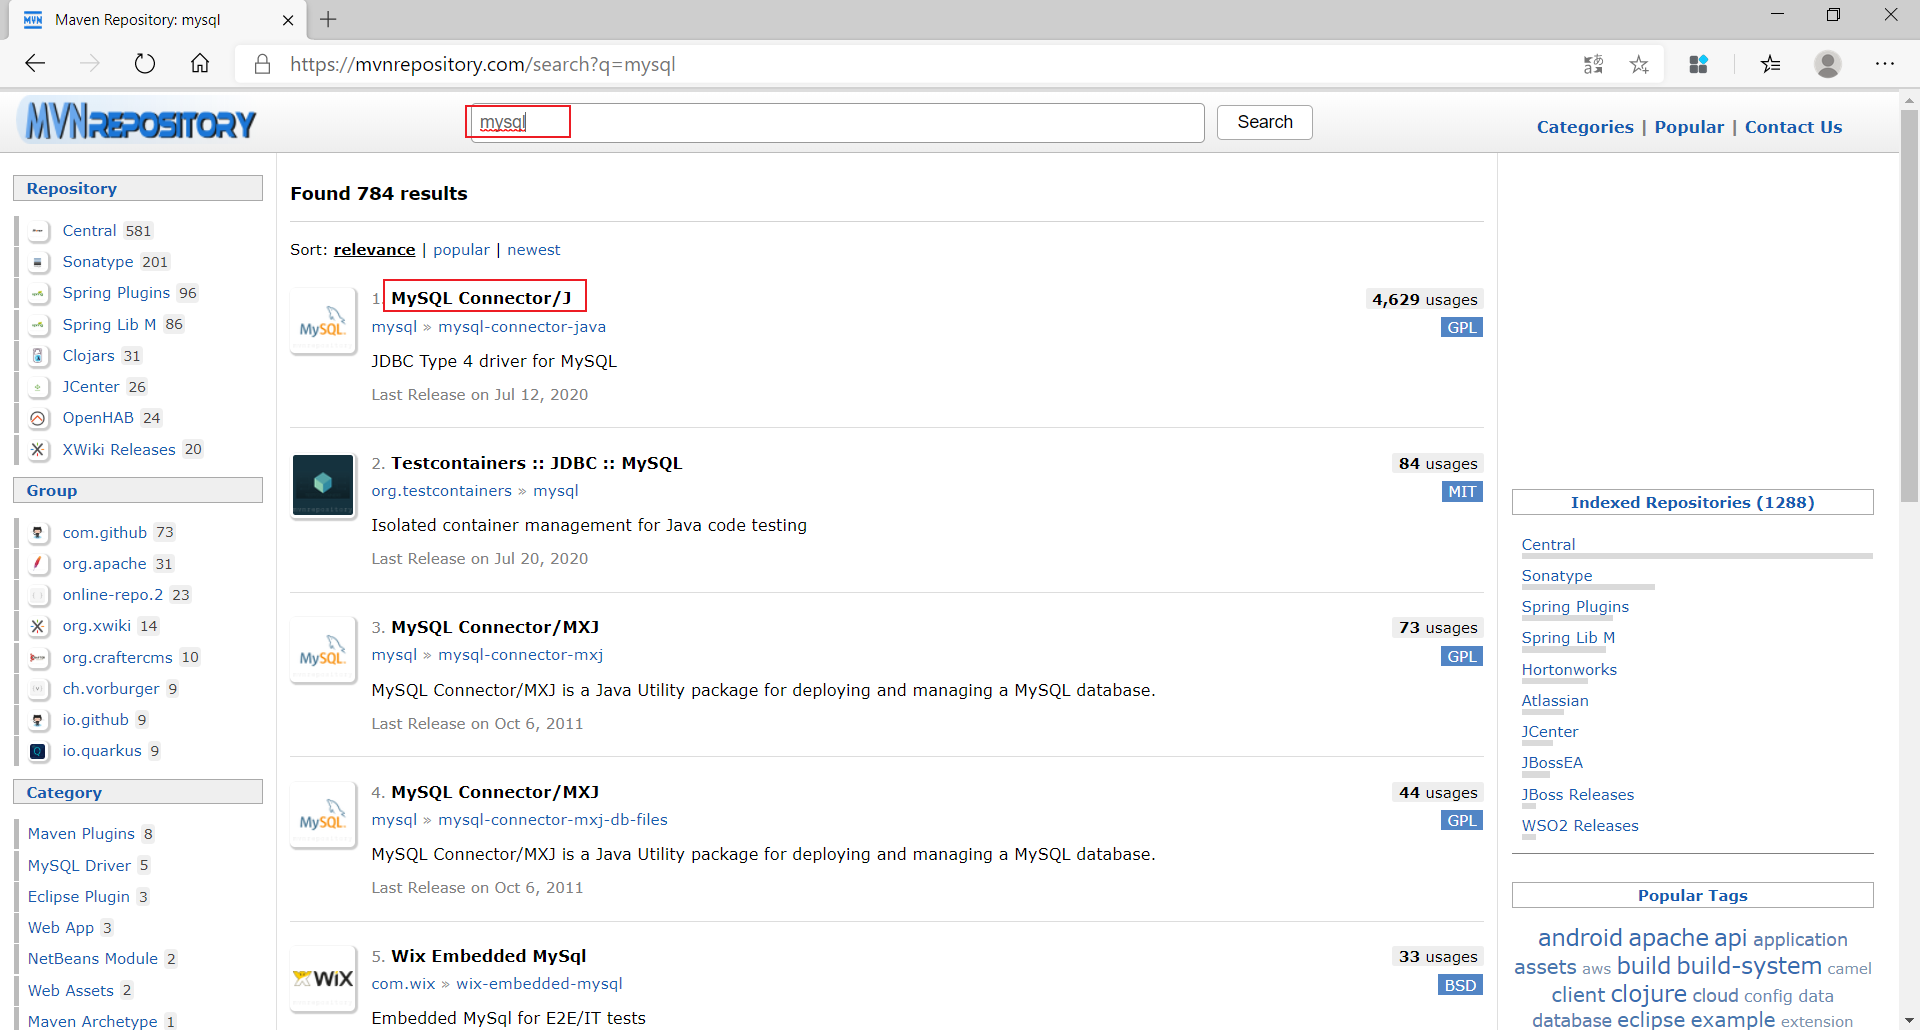Viewport: 1920px width, 1030px height.
Task: Click the io.quarkus group icon
Action: (x=38, y=751)
